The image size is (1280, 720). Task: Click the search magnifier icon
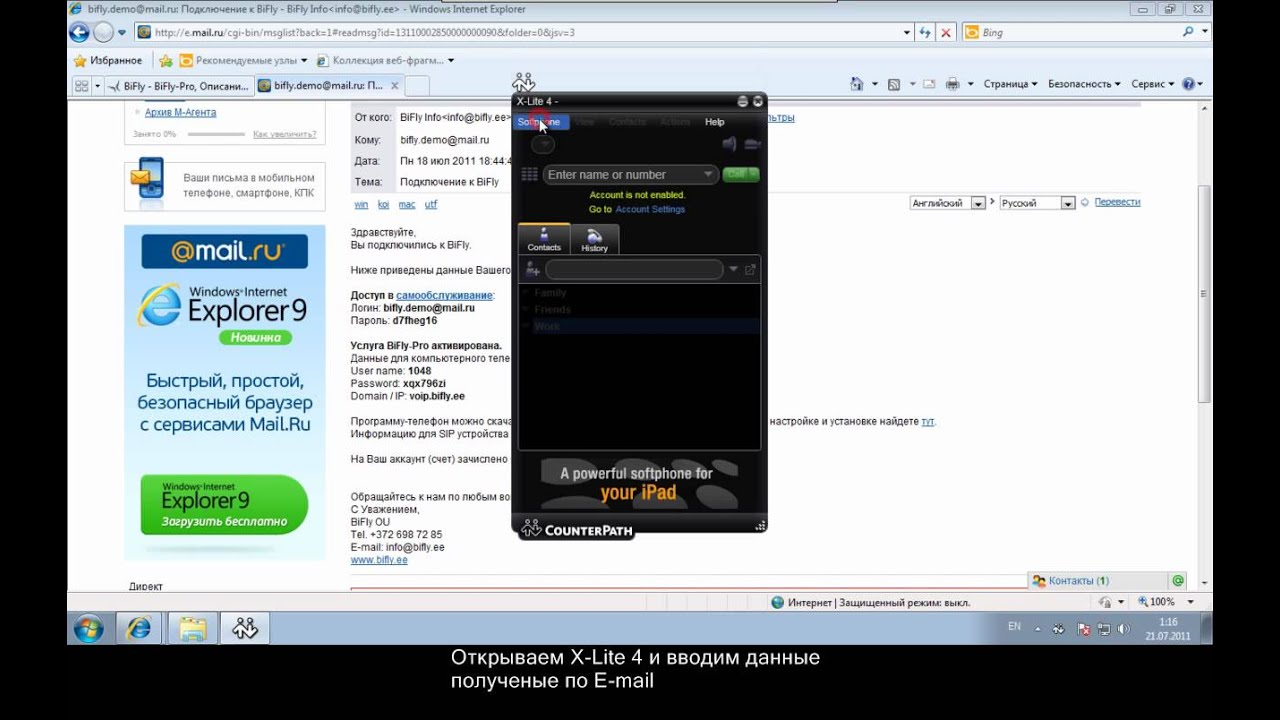pyautogui.click(x=1188, y=32)
